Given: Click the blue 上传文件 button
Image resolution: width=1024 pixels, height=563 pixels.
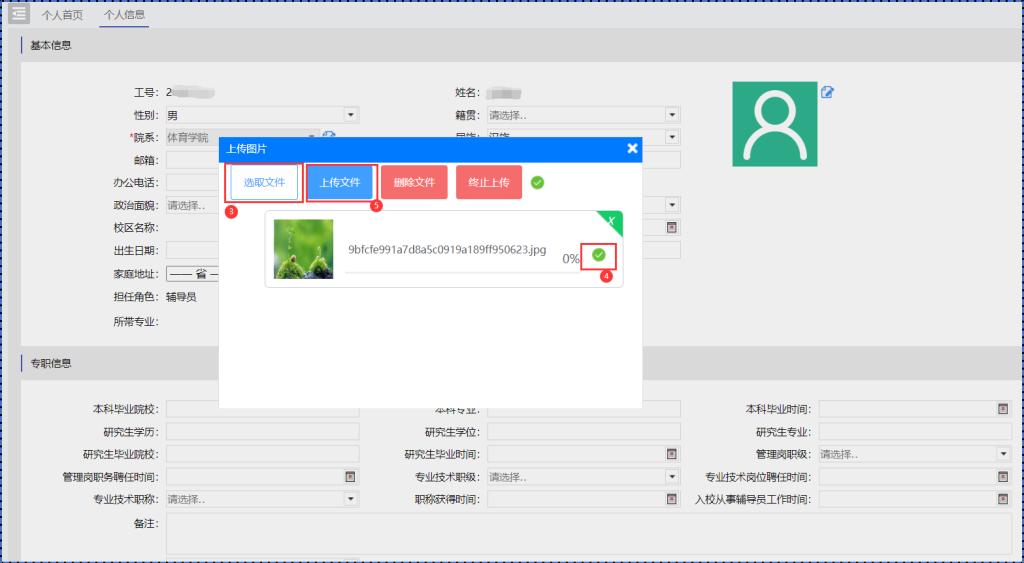Looking at the screenshot, I should point(340,183).
